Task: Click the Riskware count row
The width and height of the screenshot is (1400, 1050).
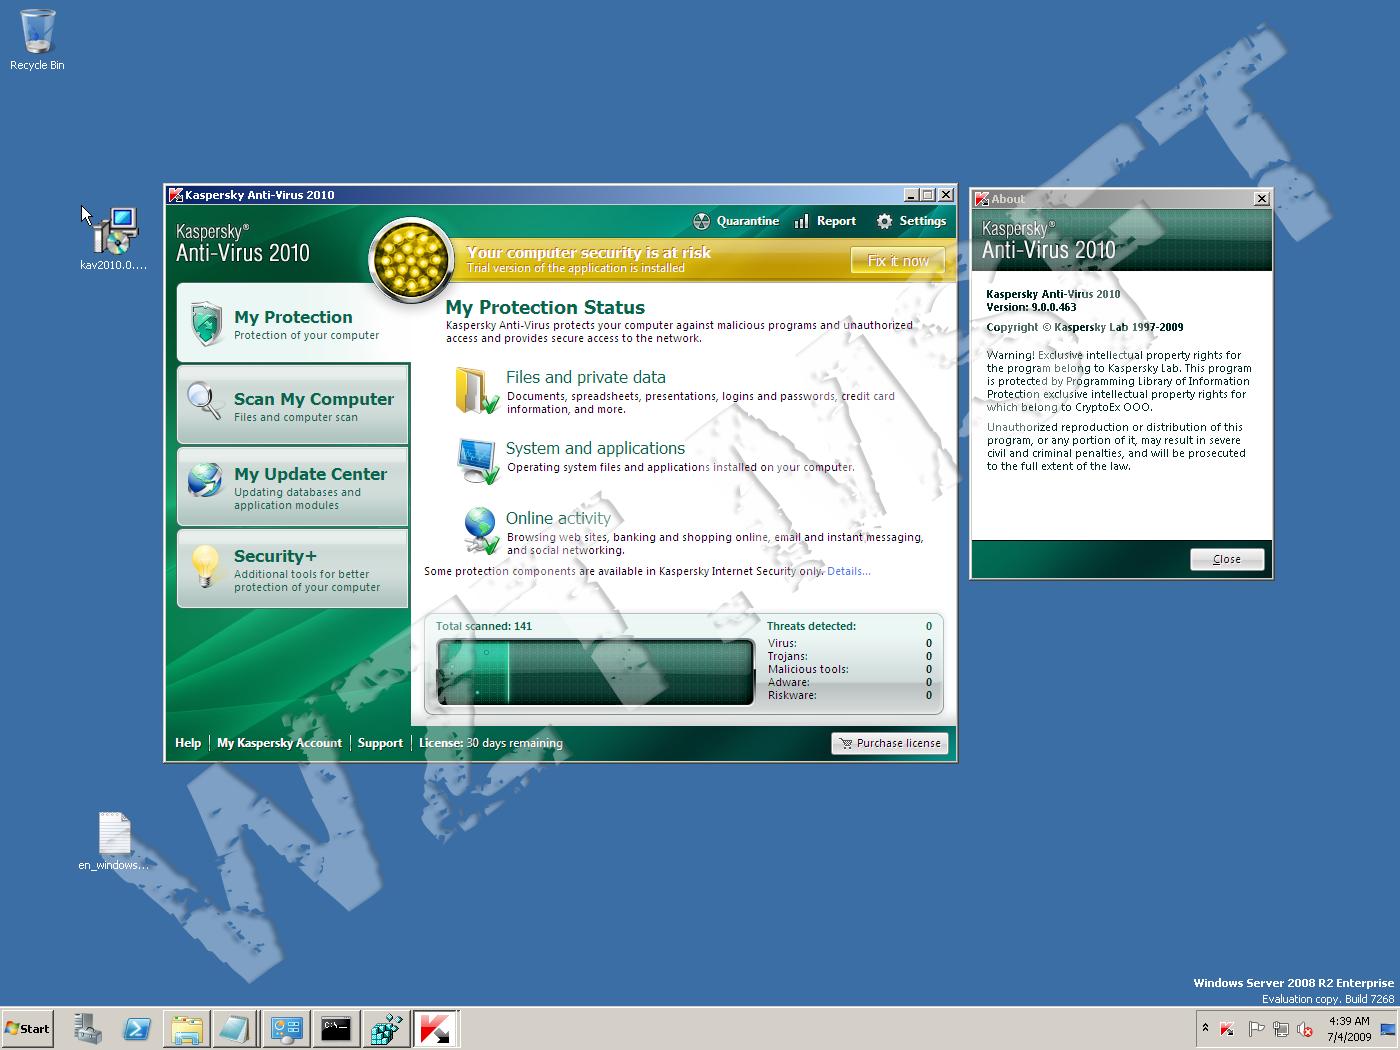Action: tap(850, 696)
